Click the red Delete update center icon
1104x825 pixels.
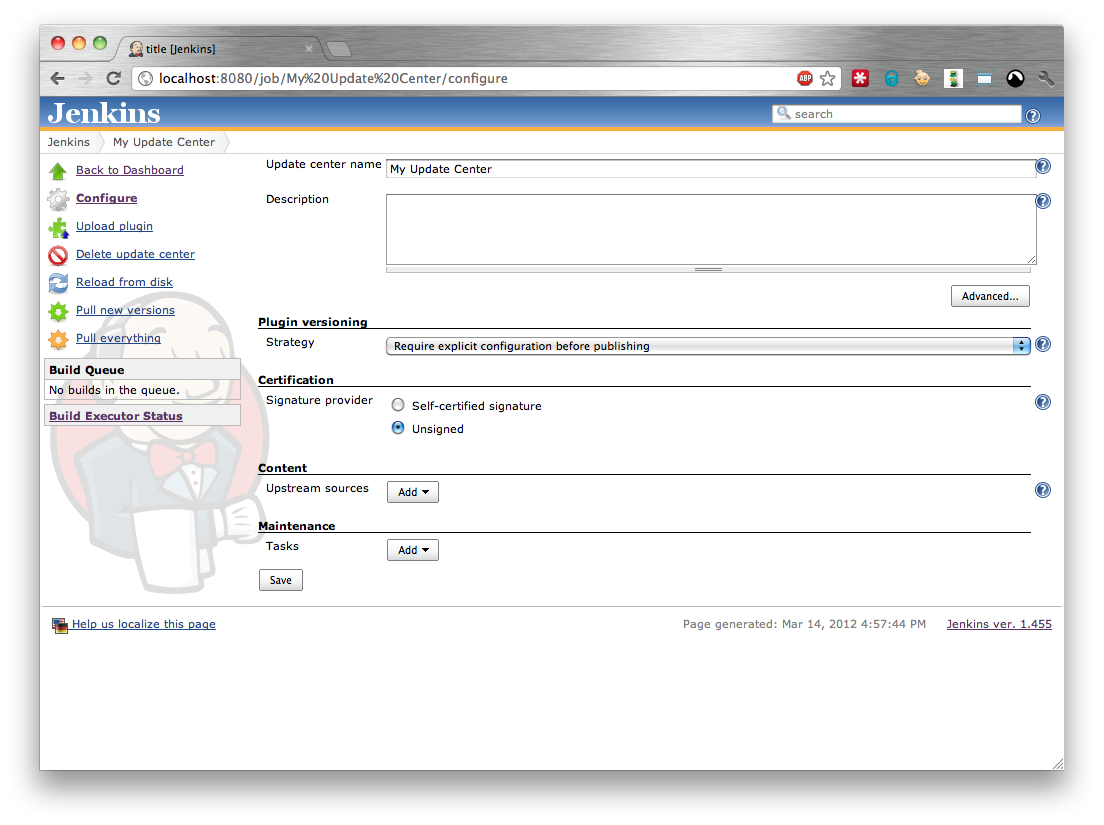[x=58, y=255]
